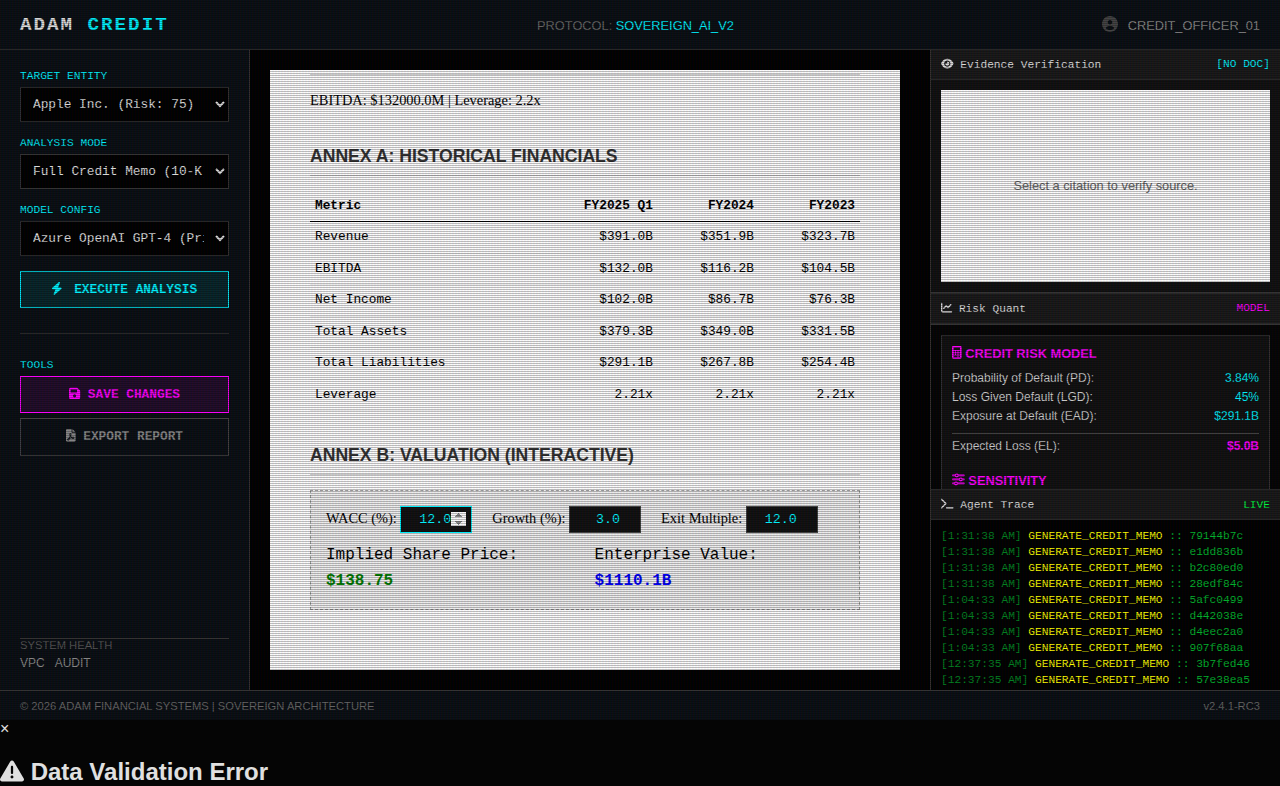1280x786 pixels.
Task: Click the Export Report button
Action: point(124,436)
